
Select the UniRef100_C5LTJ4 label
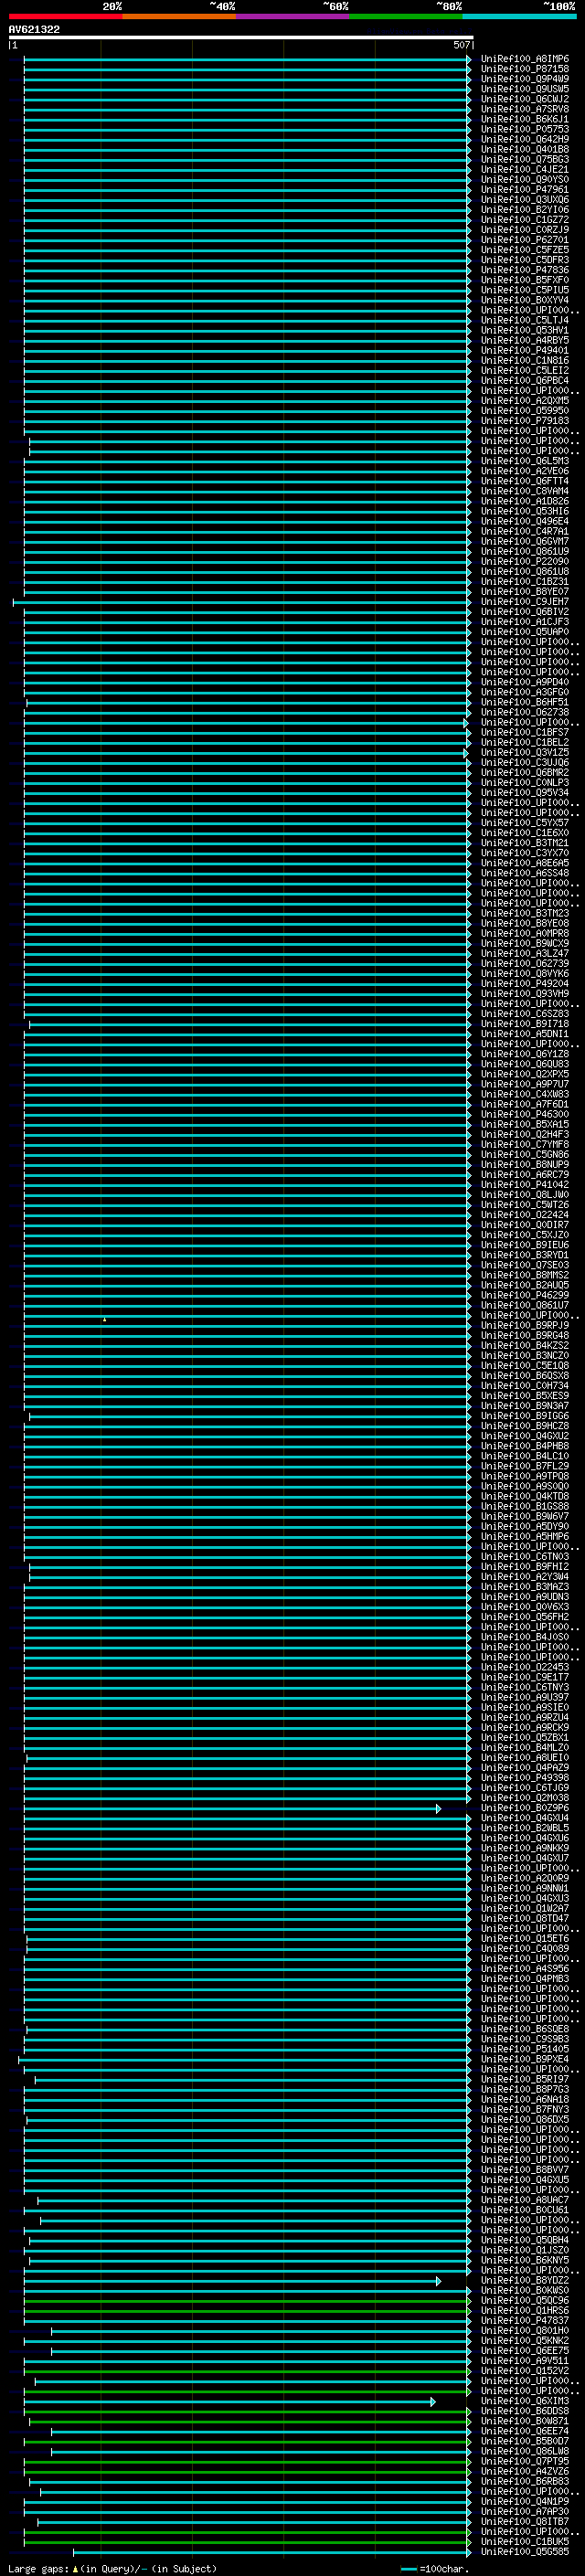point(525,320)
